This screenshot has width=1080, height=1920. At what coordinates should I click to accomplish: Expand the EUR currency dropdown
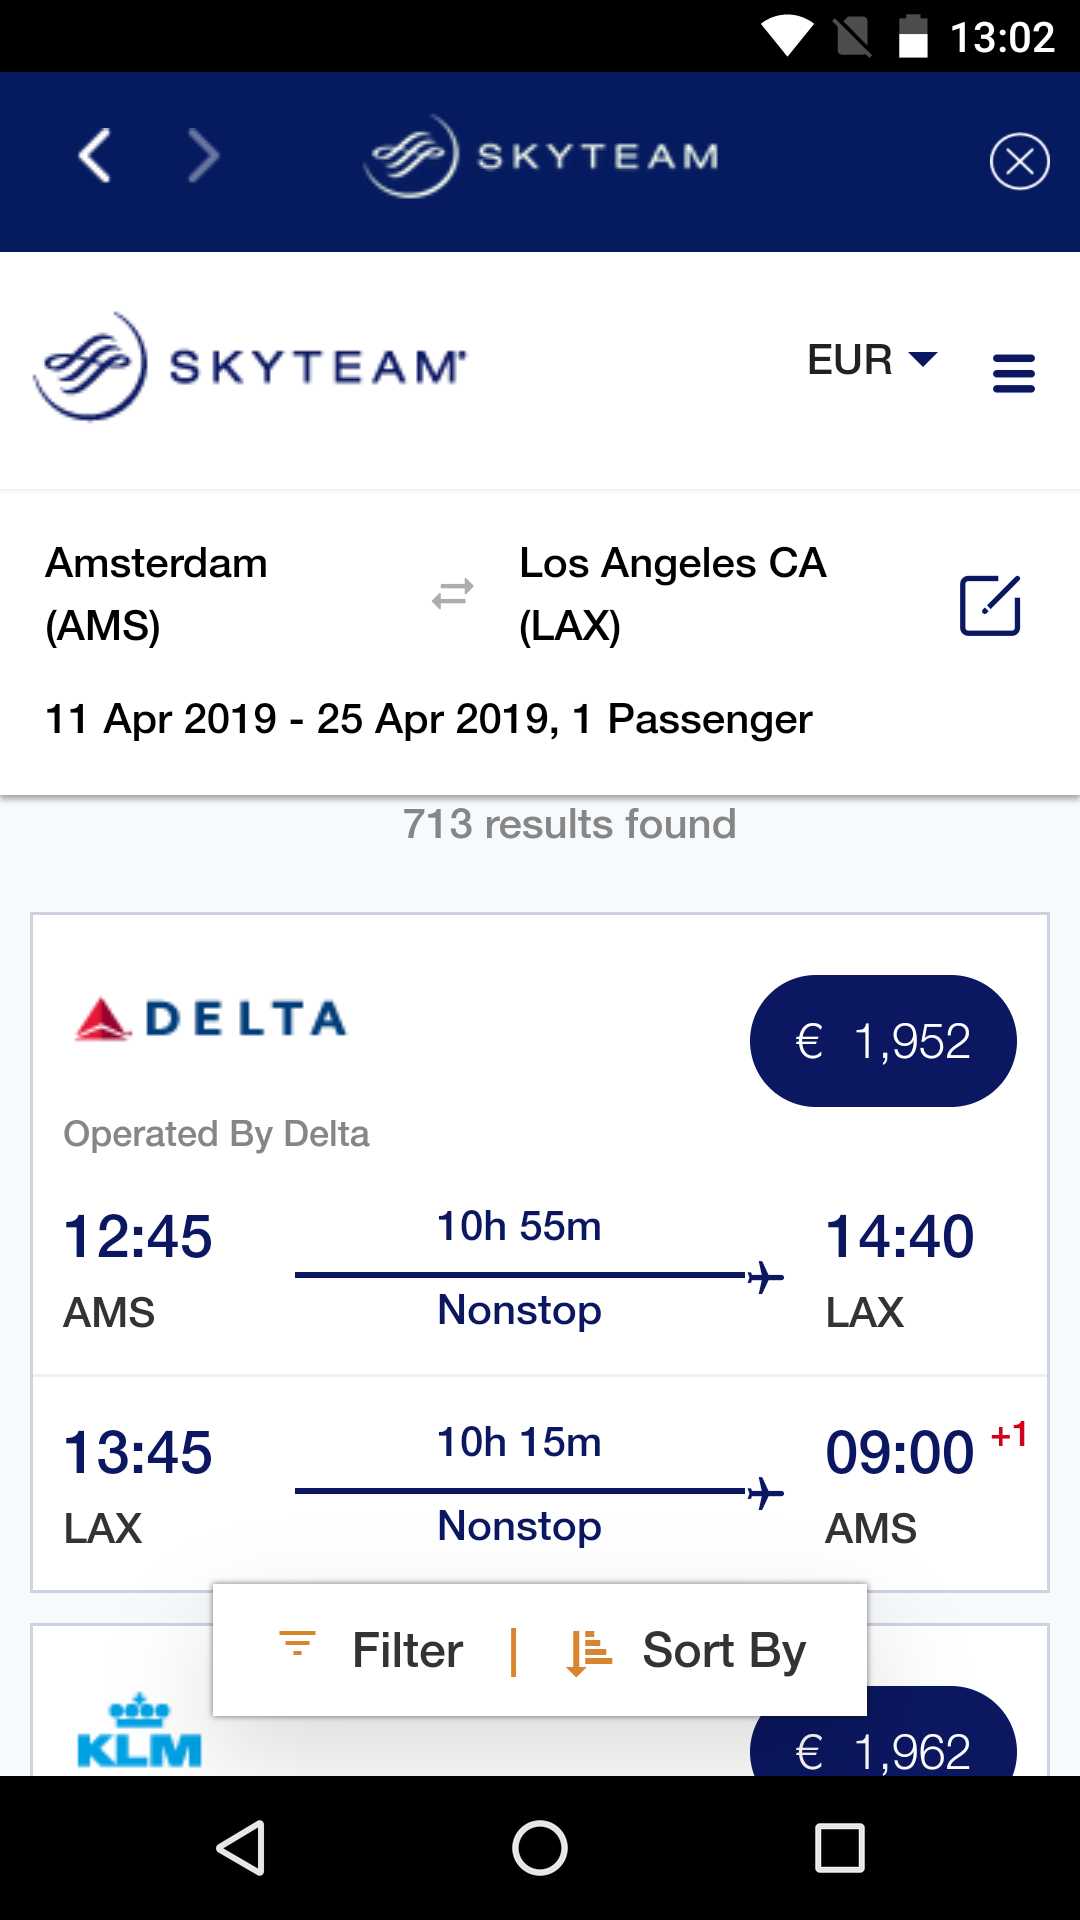click(x=872, y=360)
